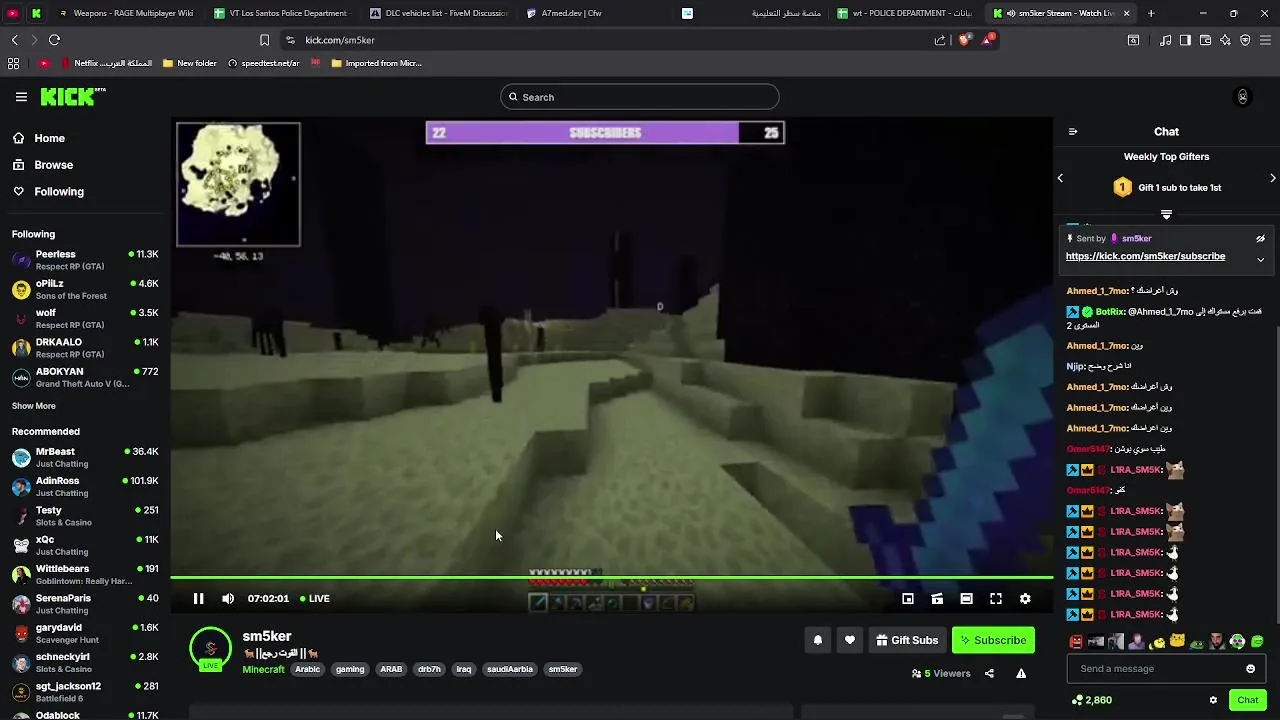The image size is (1280, 720).
Task: Open Brave Rewards triangle icon
Action: [x=989, y=40]
